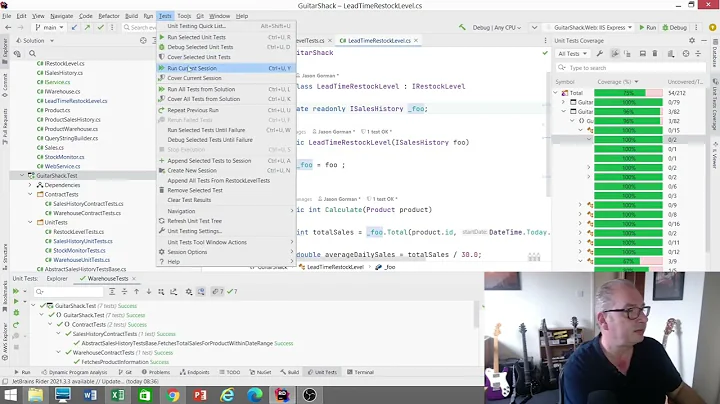Viewport: 720px width, 404px height.
Task: Click the Windows Start button
Action: pyautogui.click(x=10, y=395)
